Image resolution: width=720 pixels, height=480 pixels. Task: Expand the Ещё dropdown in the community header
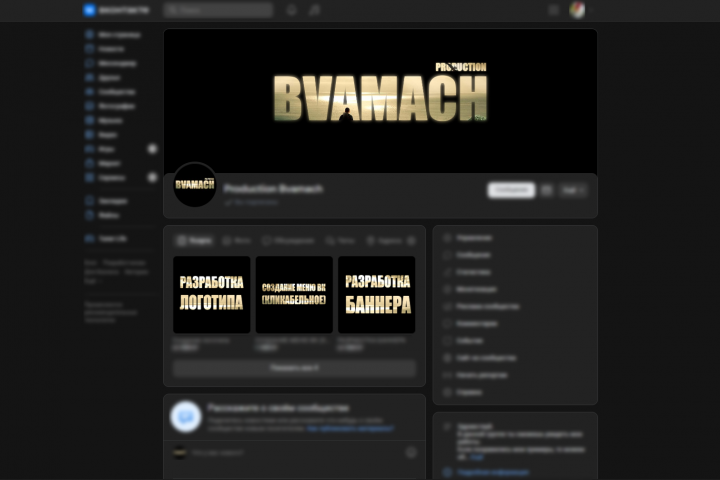[x=573, y=190]
